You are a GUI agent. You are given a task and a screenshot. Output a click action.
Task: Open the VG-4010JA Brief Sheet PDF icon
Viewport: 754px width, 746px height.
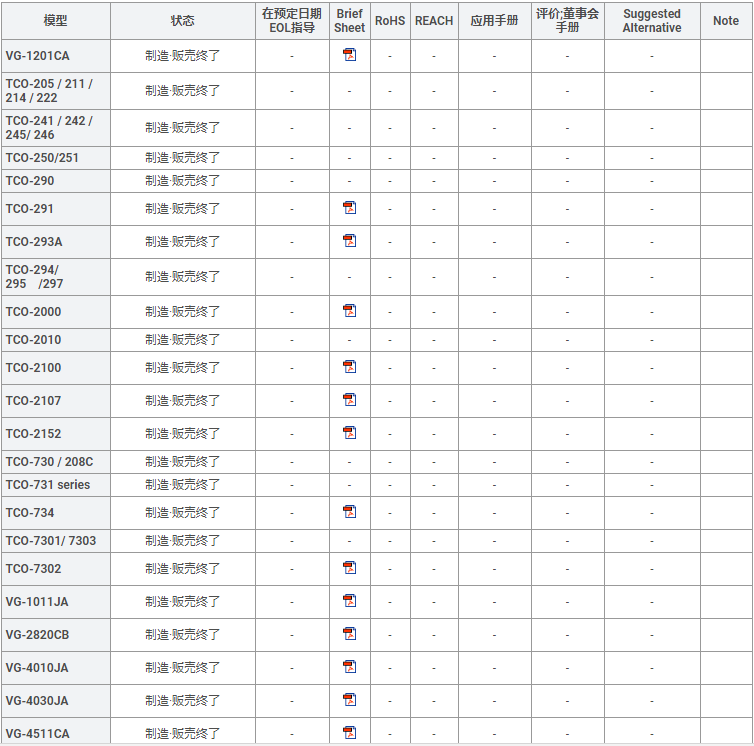click(349, 667)
